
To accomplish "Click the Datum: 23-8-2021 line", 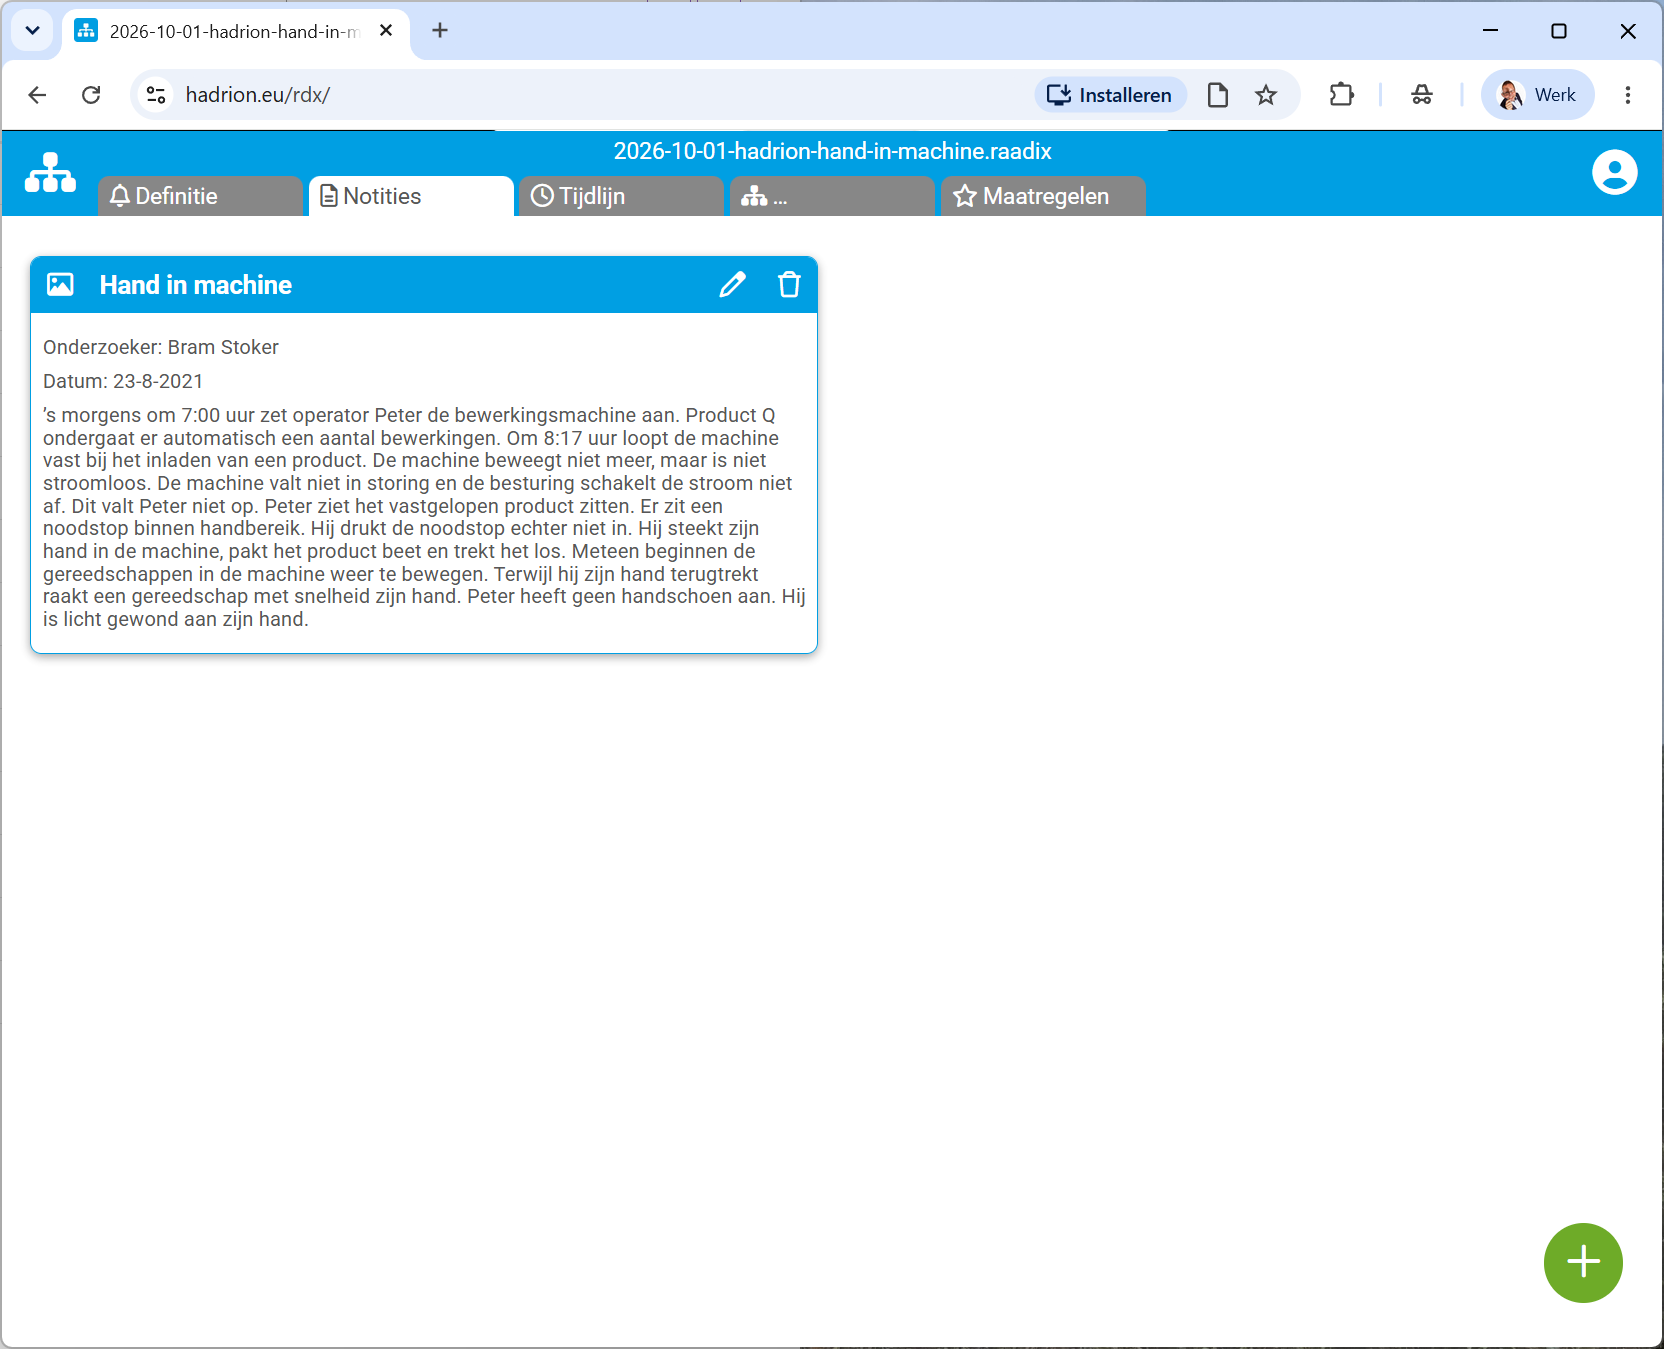I will click(123, 381).
